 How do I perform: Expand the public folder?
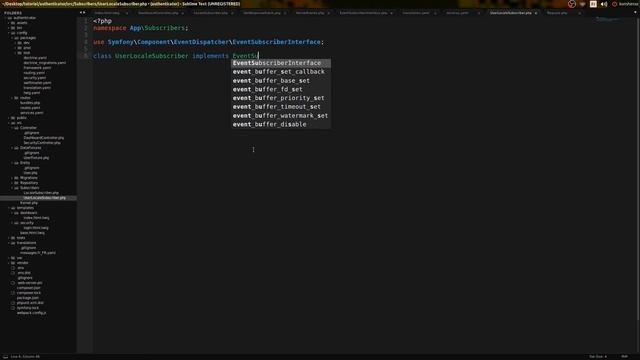coord(9,118)
